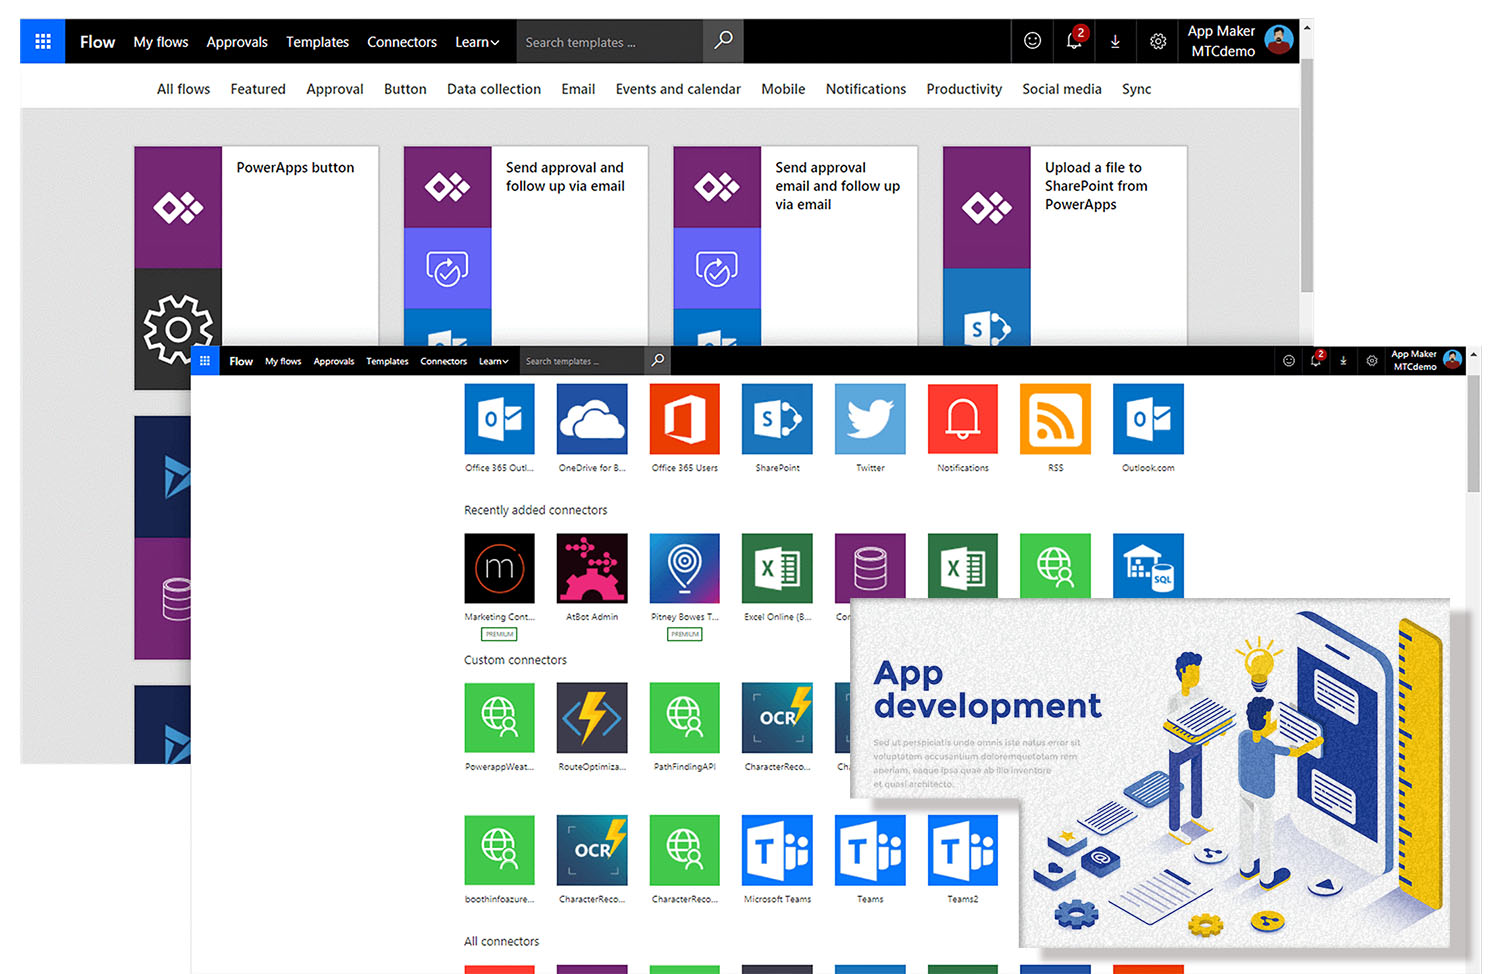Click search templates field in front window

tap(582, 361)
